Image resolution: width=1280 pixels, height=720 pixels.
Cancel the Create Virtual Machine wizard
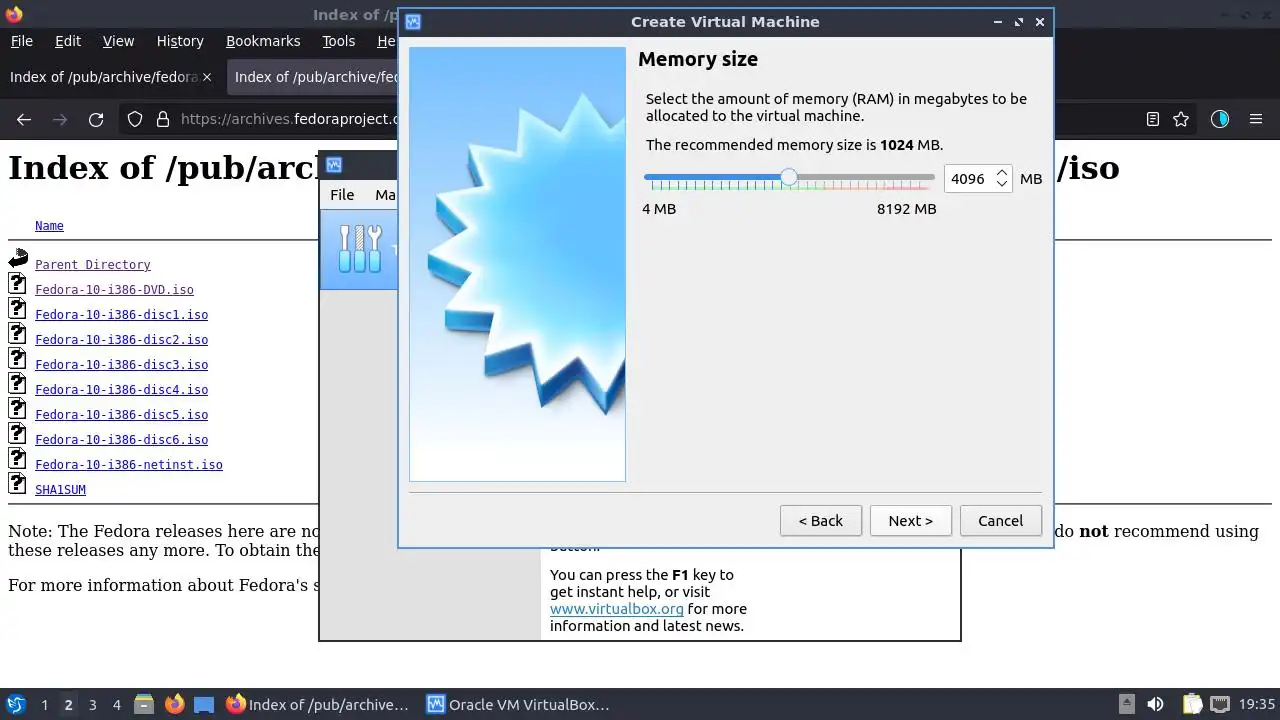[x=1000, y=520]
